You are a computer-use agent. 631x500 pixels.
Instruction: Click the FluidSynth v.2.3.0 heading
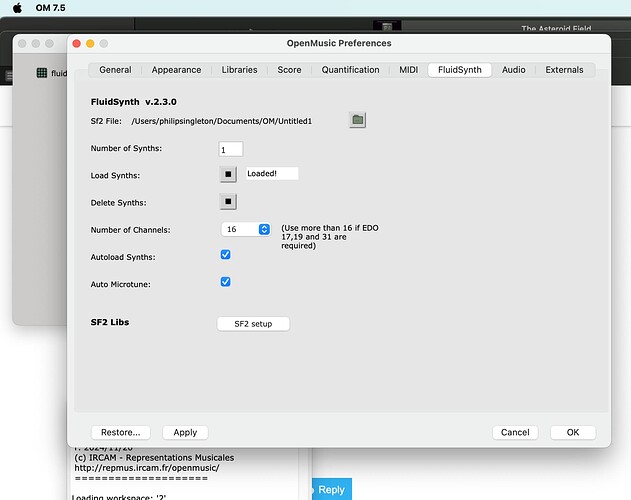pos(134,102)
